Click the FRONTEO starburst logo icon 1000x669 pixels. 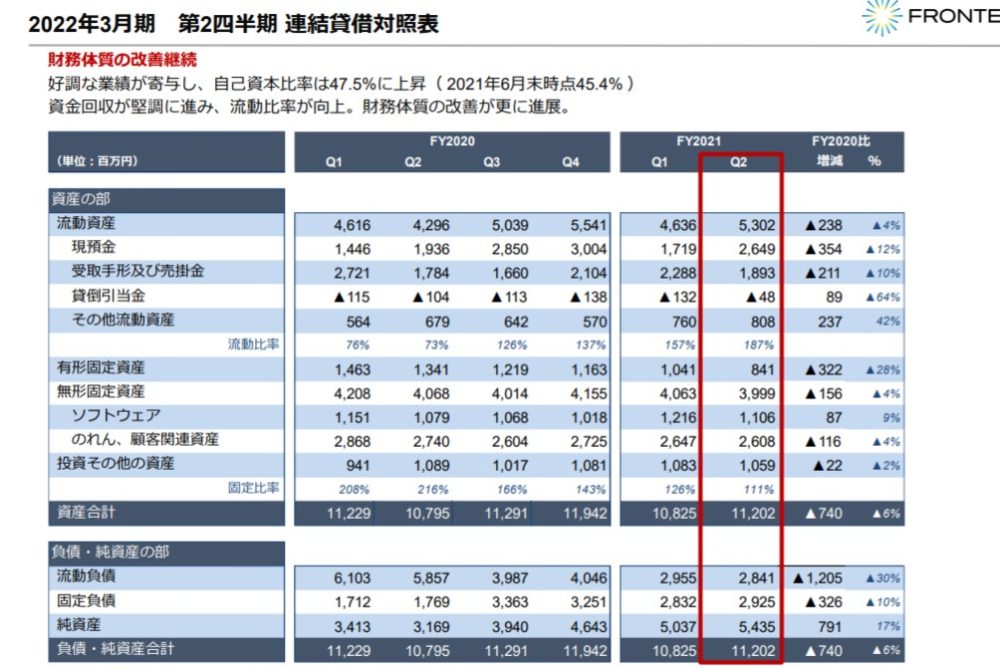[x=880, y=17]
